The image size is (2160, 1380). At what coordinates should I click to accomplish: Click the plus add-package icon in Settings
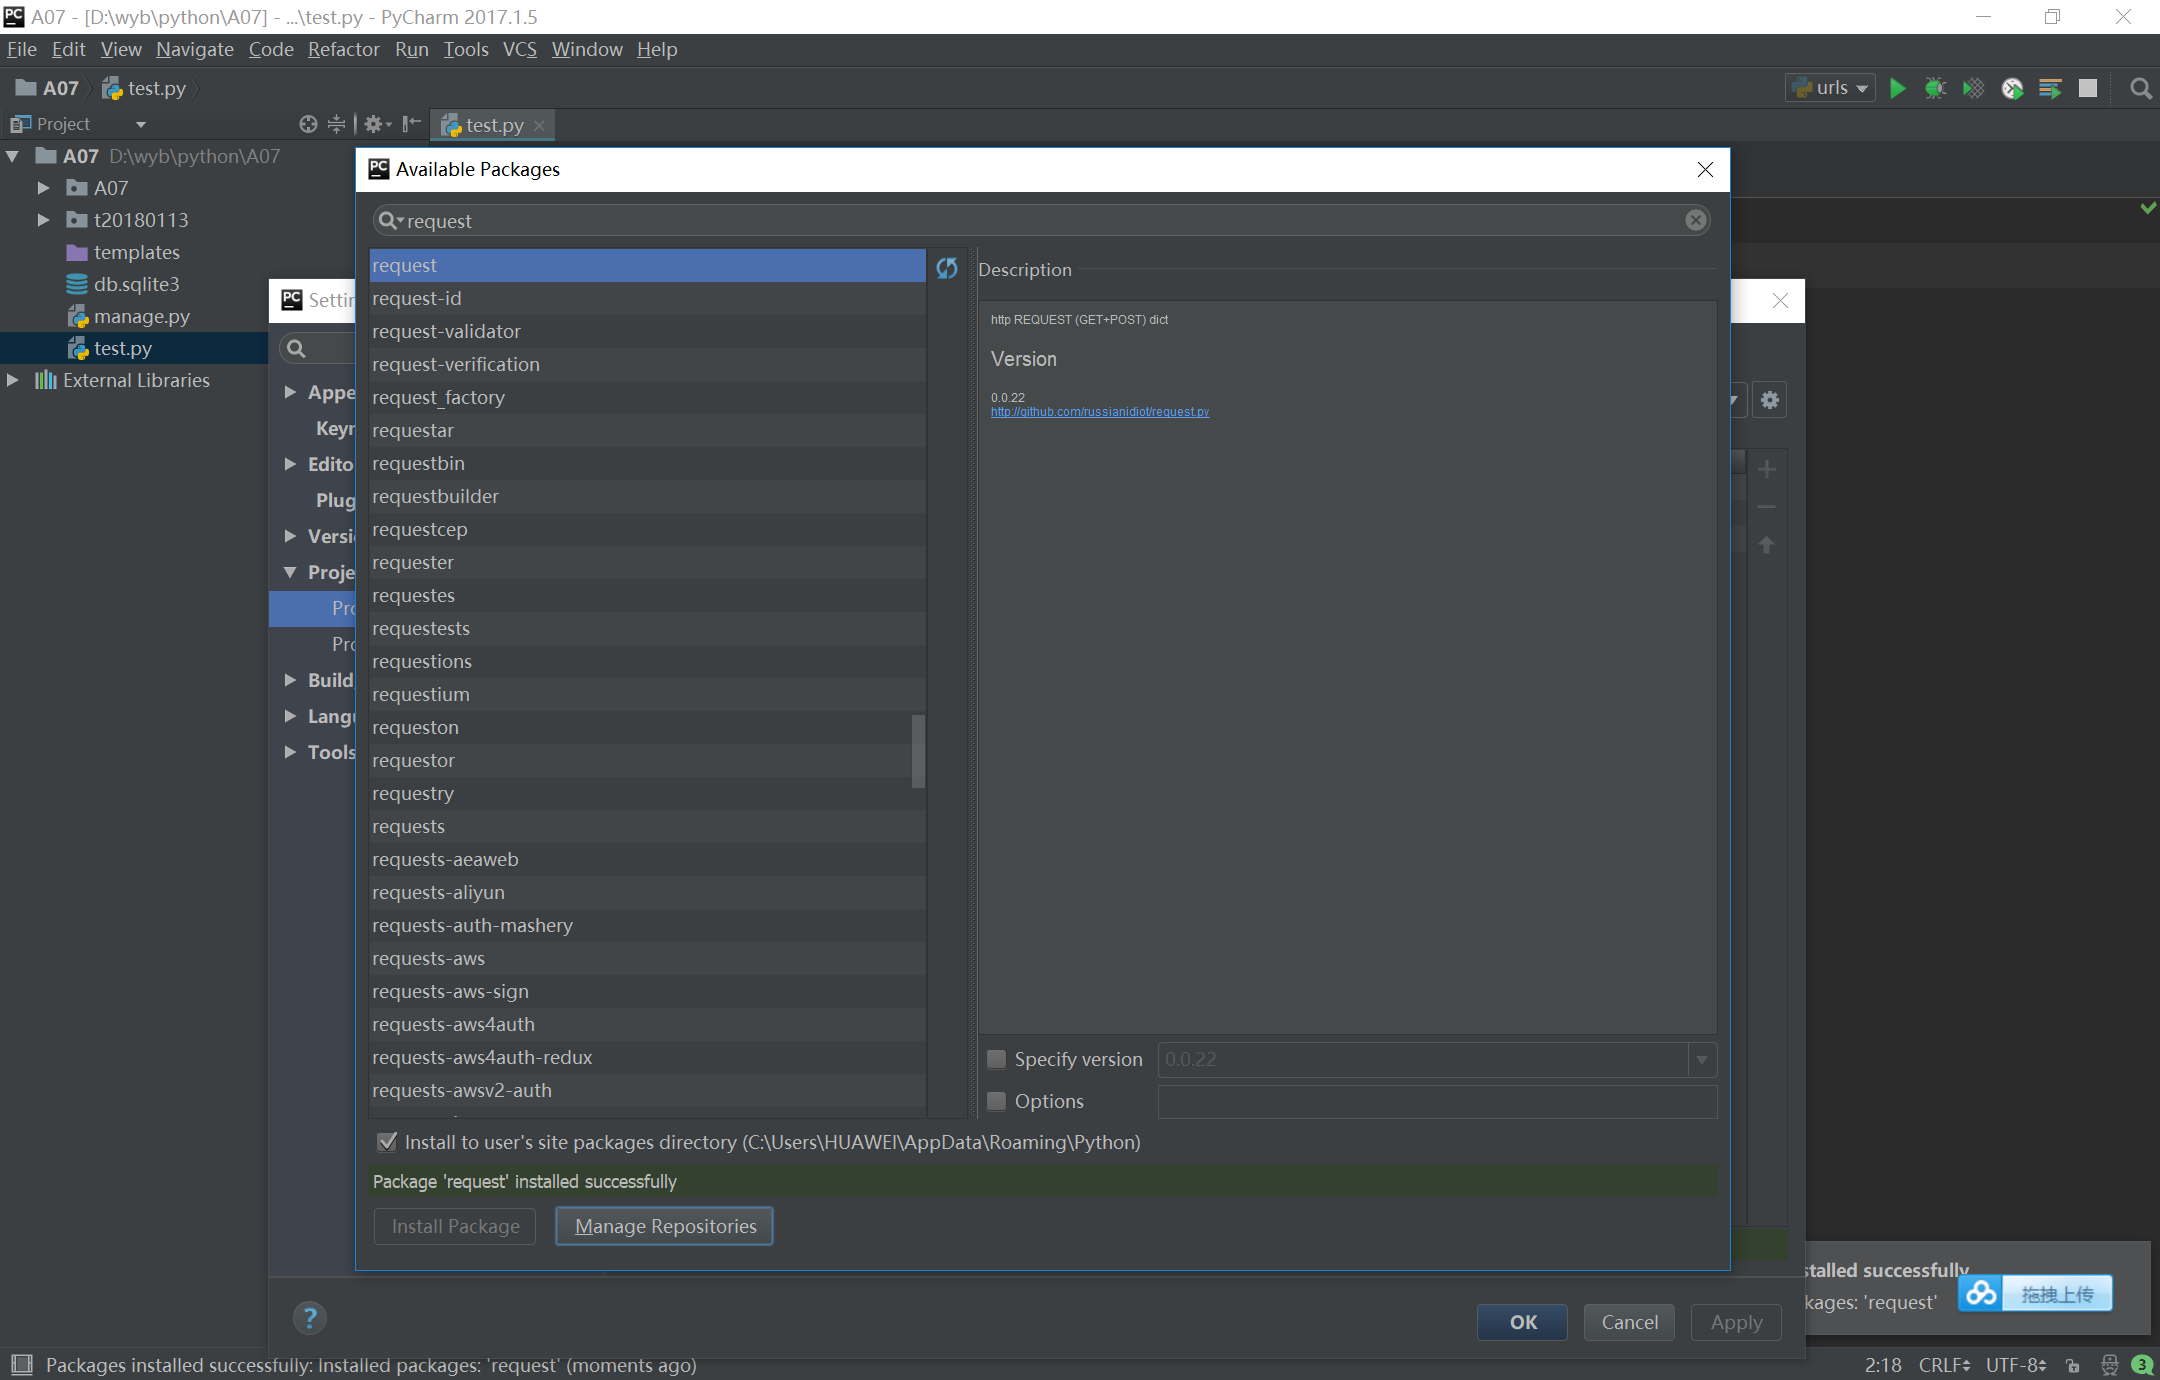(1767, 469)
